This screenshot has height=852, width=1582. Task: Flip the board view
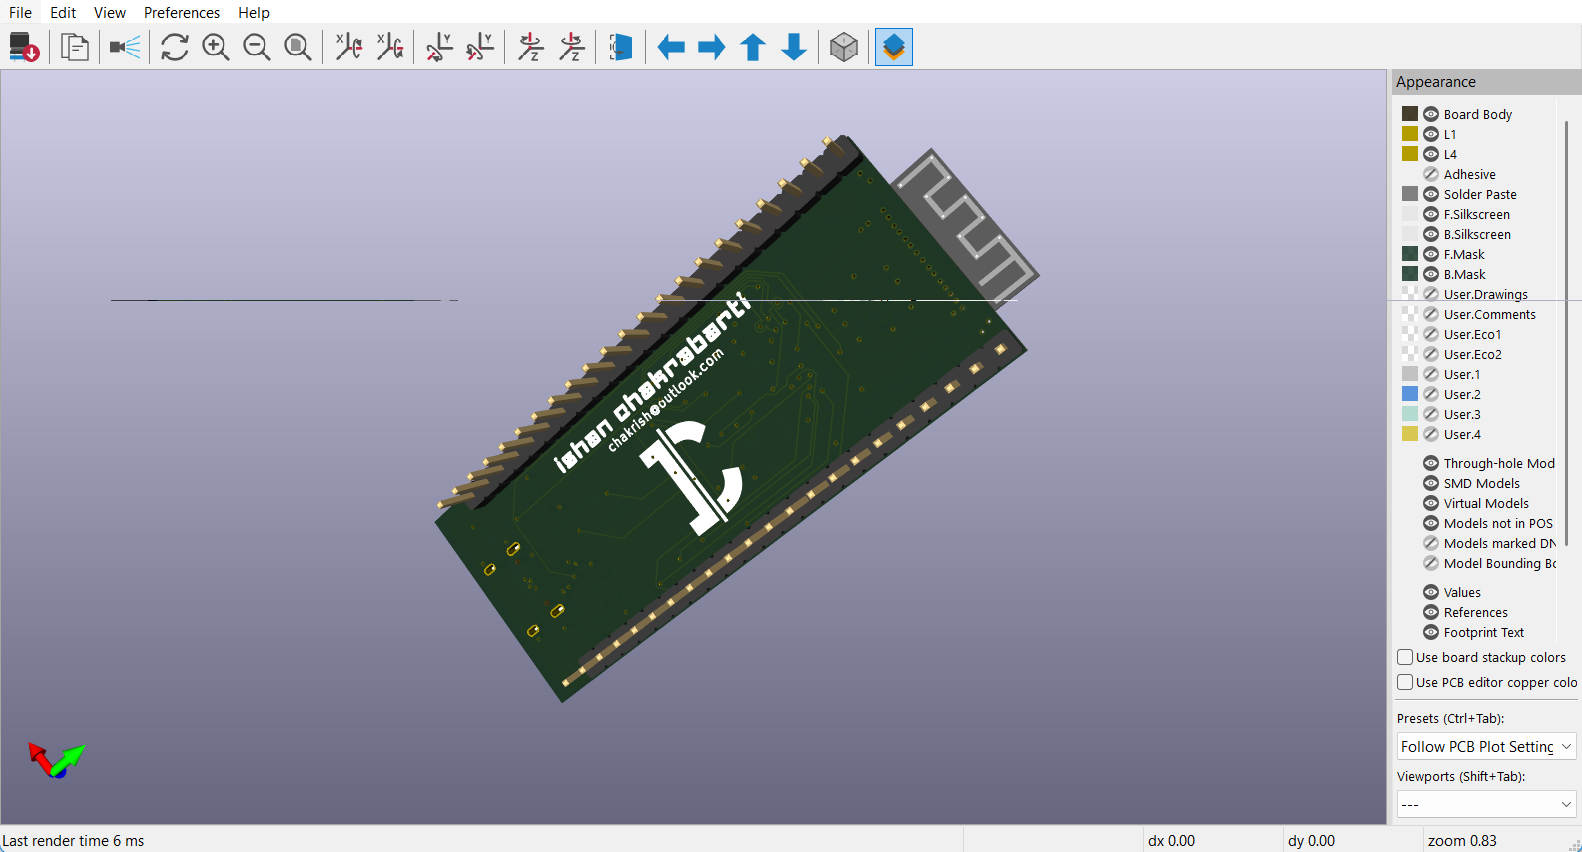click(x=621, y=47)
